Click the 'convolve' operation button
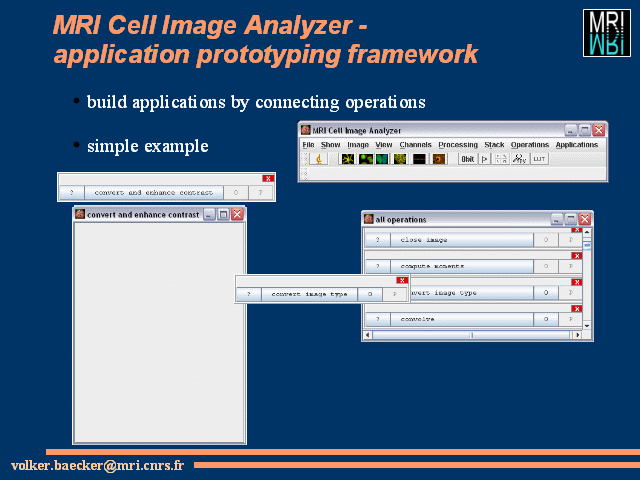 click(x=462, y=319)
